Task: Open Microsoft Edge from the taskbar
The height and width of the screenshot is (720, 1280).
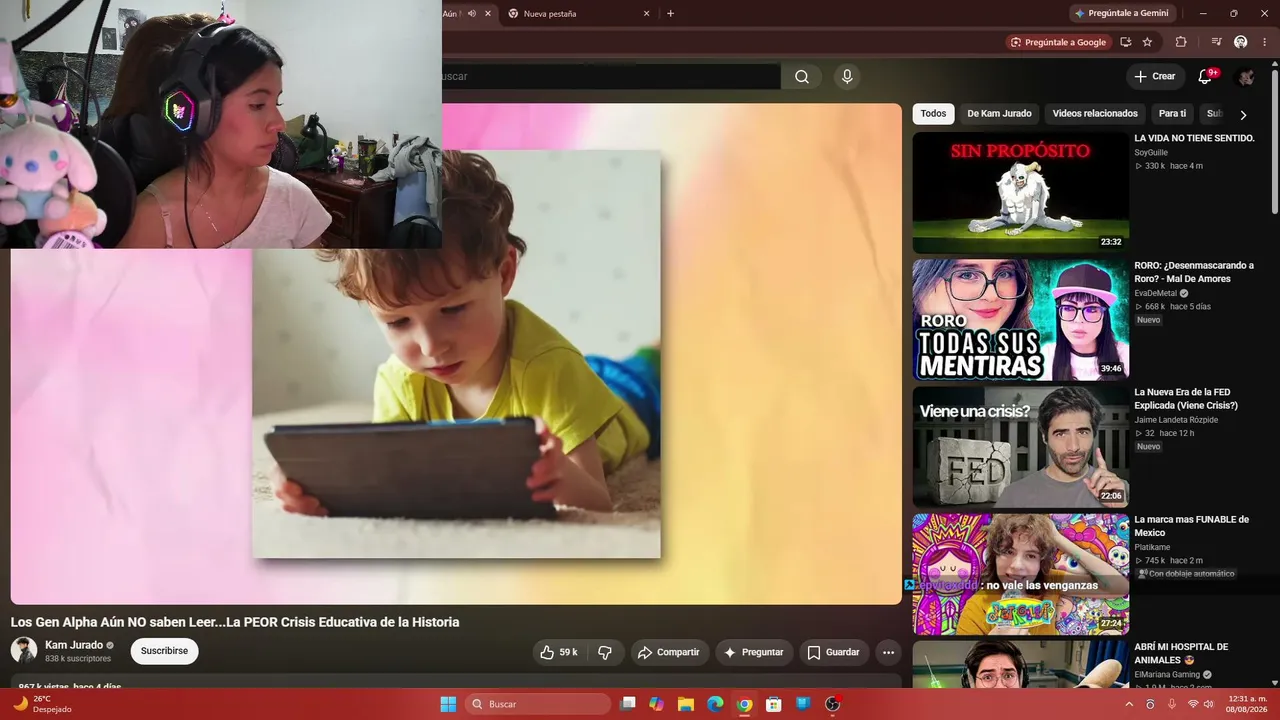Action: point(715,704)
